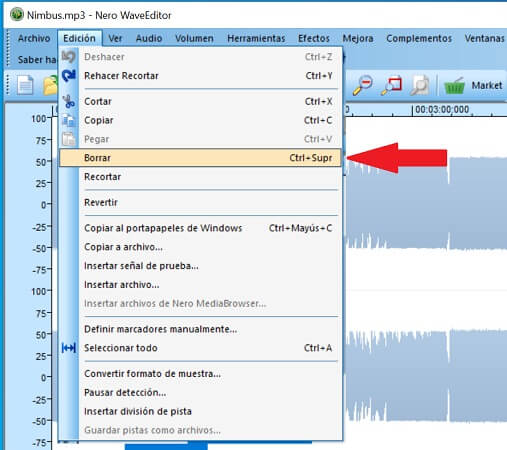507x450 pixels.
Task: Open the Efectos menu
Action: point(314,38)
